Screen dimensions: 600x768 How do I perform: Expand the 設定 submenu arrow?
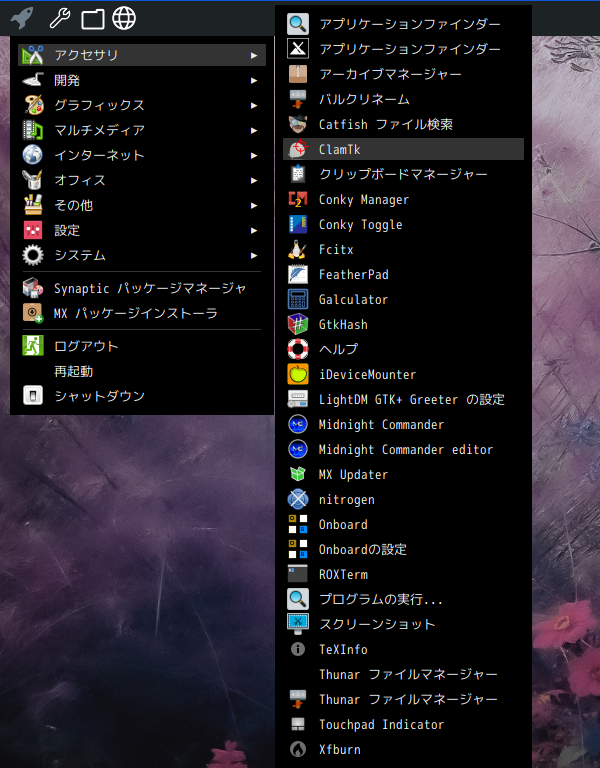pos(254,230)
